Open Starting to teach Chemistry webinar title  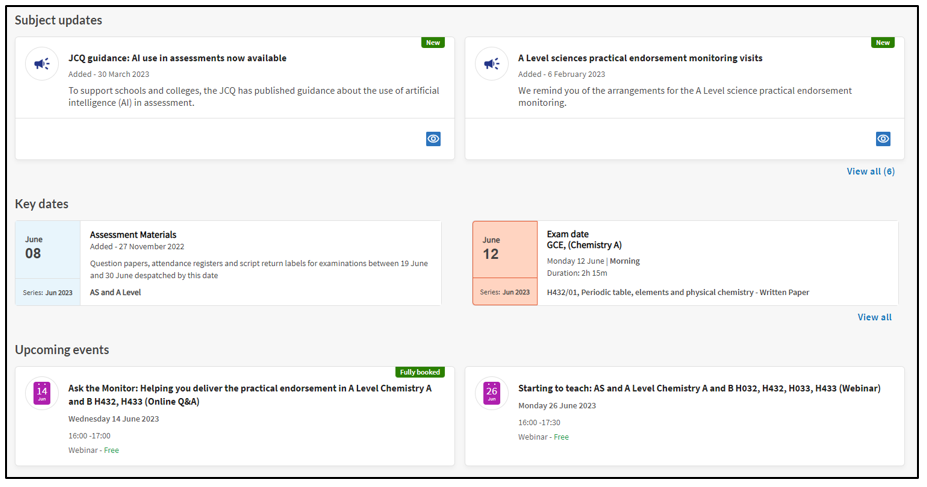point(699,388)
